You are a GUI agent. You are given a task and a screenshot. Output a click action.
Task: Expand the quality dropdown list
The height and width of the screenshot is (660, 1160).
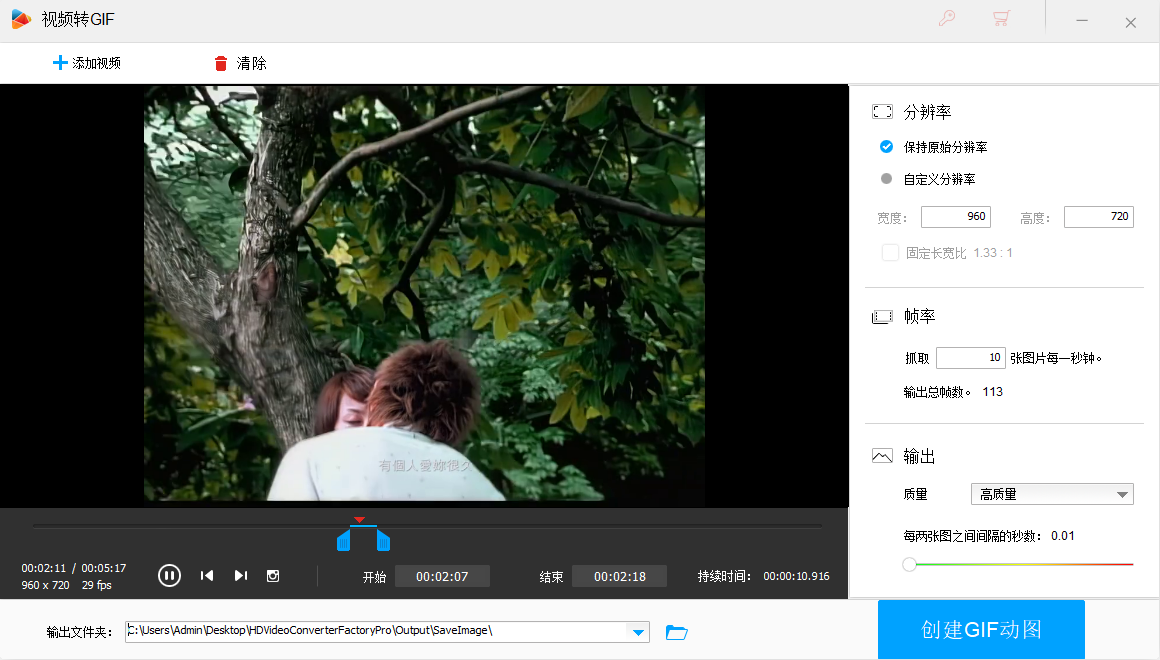click(x=1122, y=494)
